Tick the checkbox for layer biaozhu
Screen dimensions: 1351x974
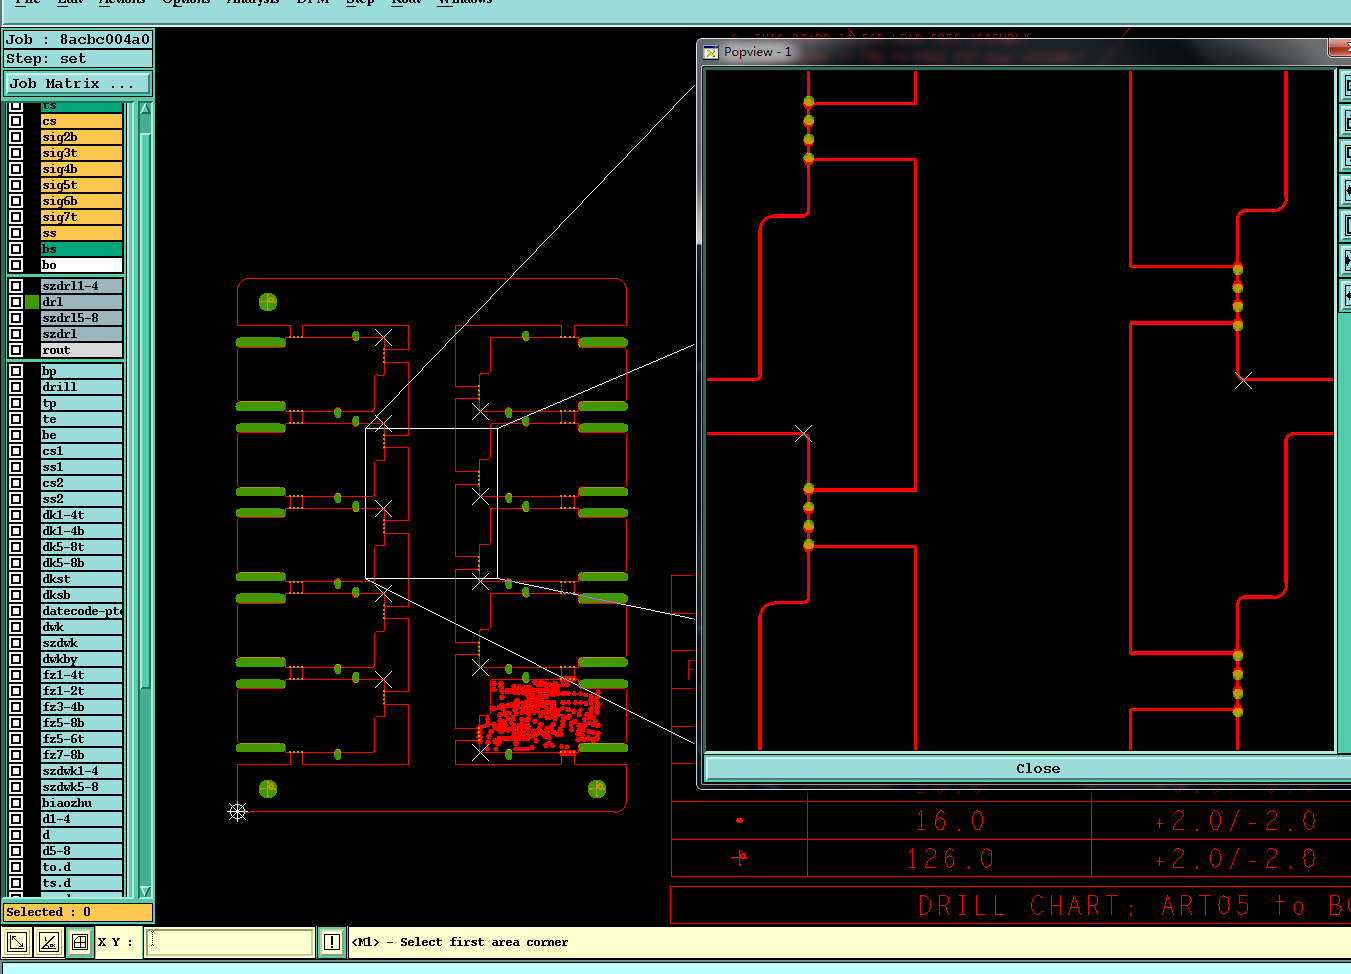pos(16,803)
